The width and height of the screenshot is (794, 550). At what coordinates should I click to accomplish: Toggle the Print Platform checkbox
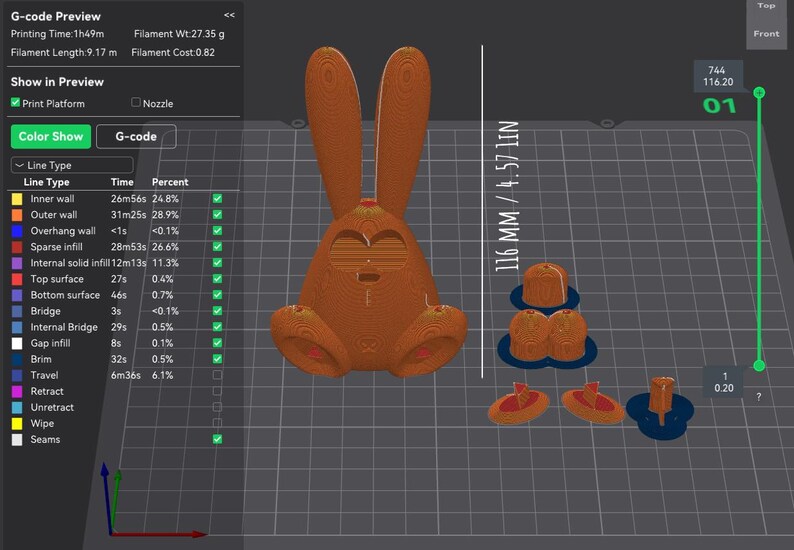[x=16, y=103]
